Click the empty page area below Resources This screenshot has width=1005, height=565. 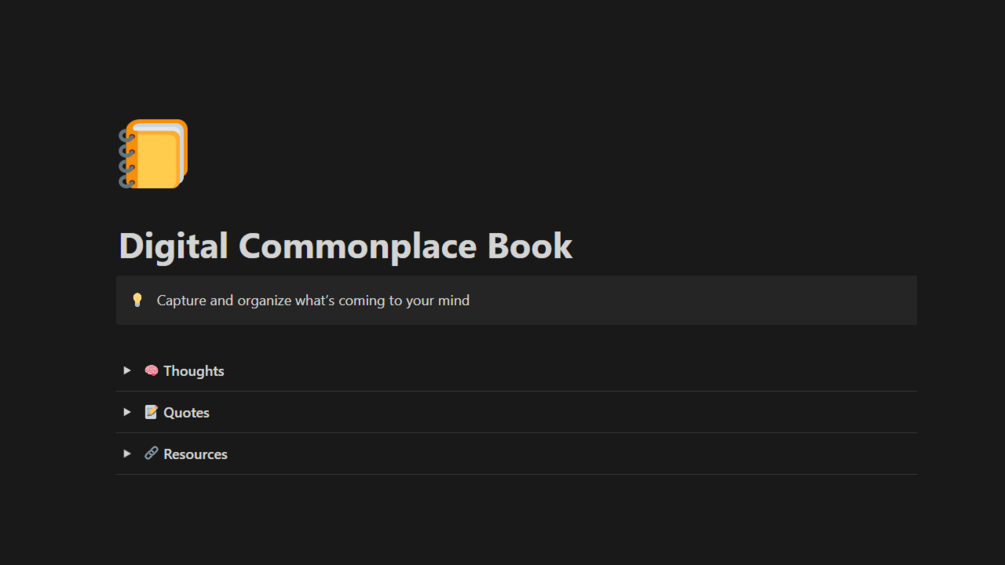(516, 520)
